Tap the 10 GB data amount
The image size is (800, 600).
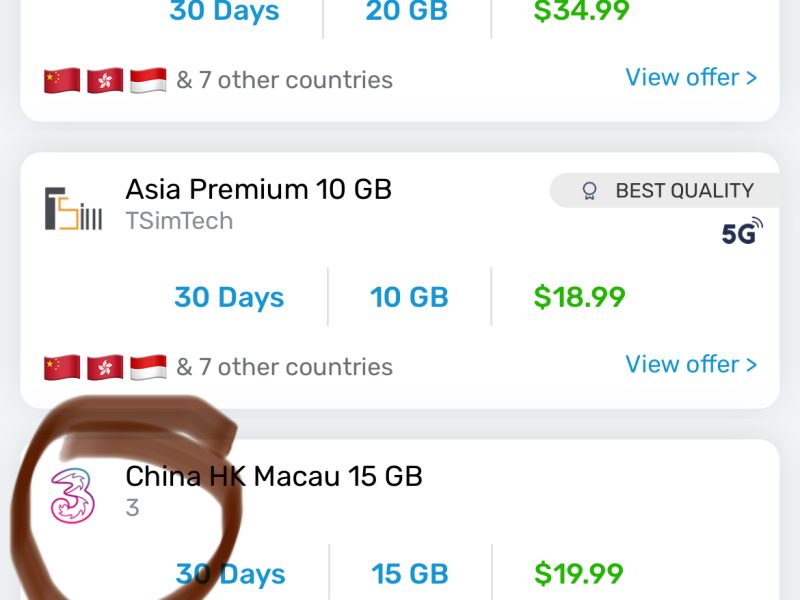409,297
